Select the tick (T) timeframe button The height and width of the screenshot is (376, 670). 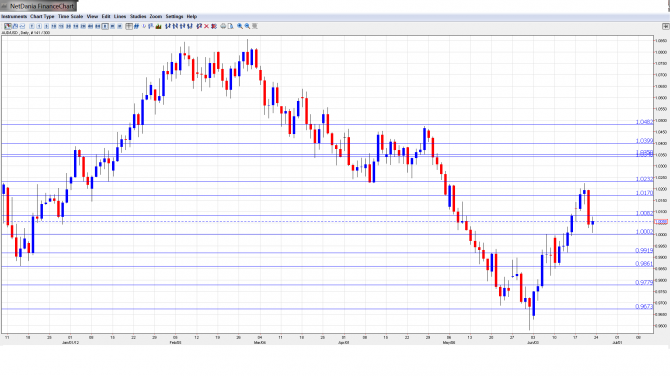tap(32, 26)
